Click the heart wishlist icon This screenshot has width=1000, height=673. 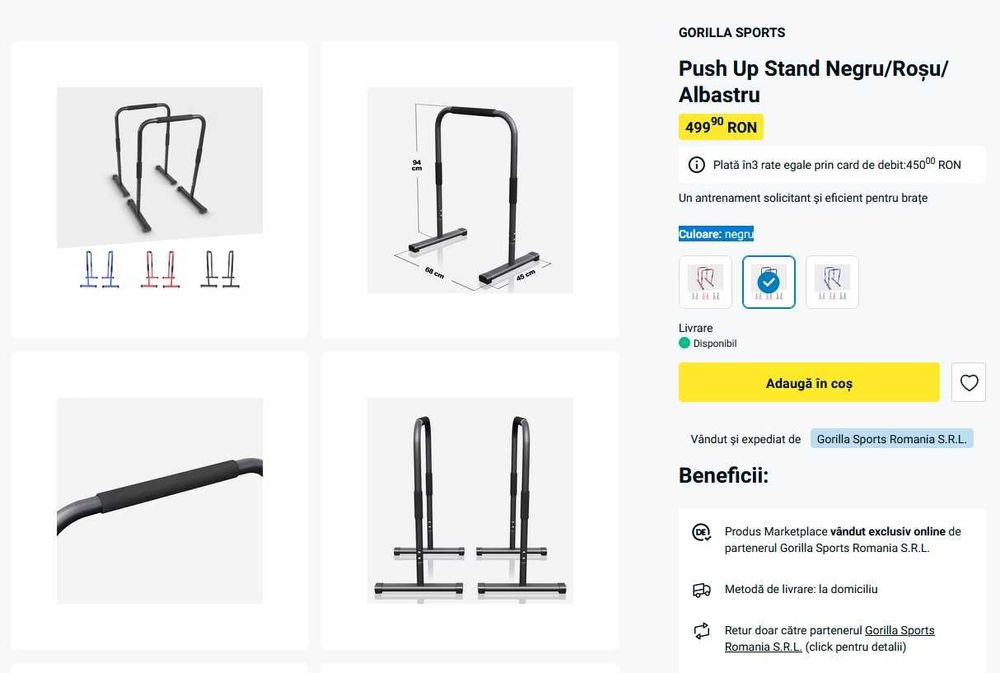click(968, 382)
